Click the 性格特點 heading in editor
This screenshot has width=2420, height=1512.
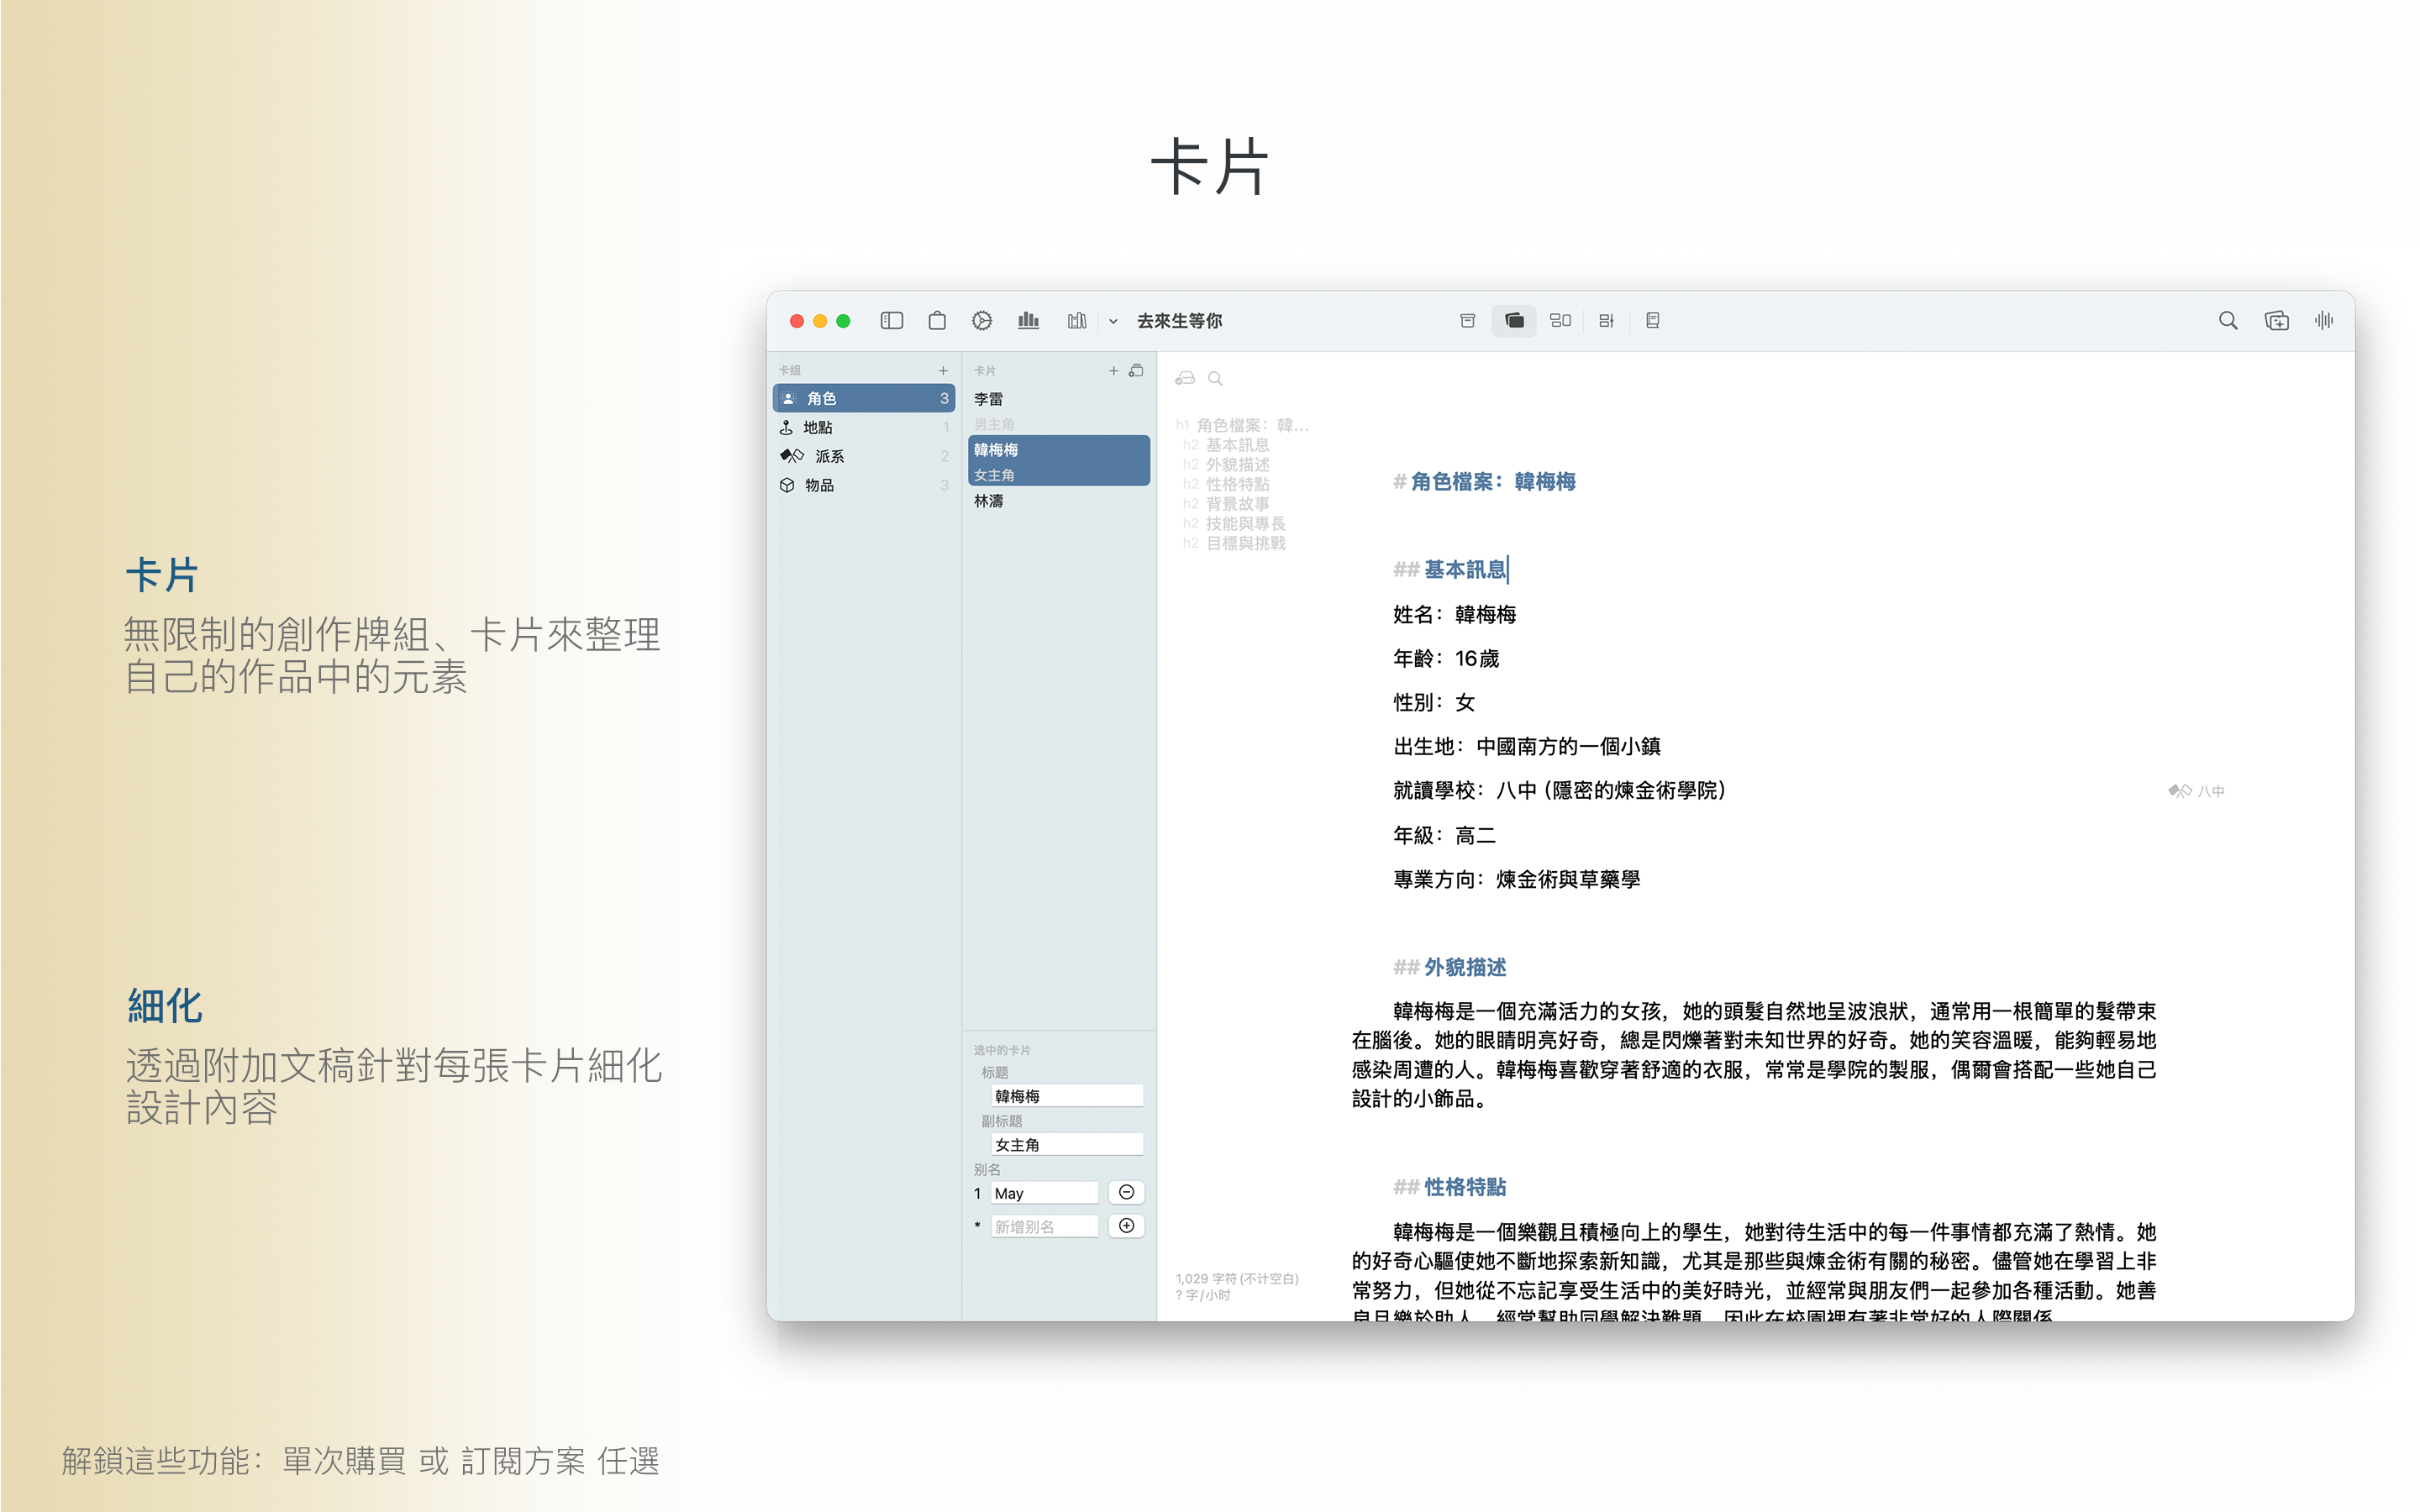(x=1465, y=1187)
